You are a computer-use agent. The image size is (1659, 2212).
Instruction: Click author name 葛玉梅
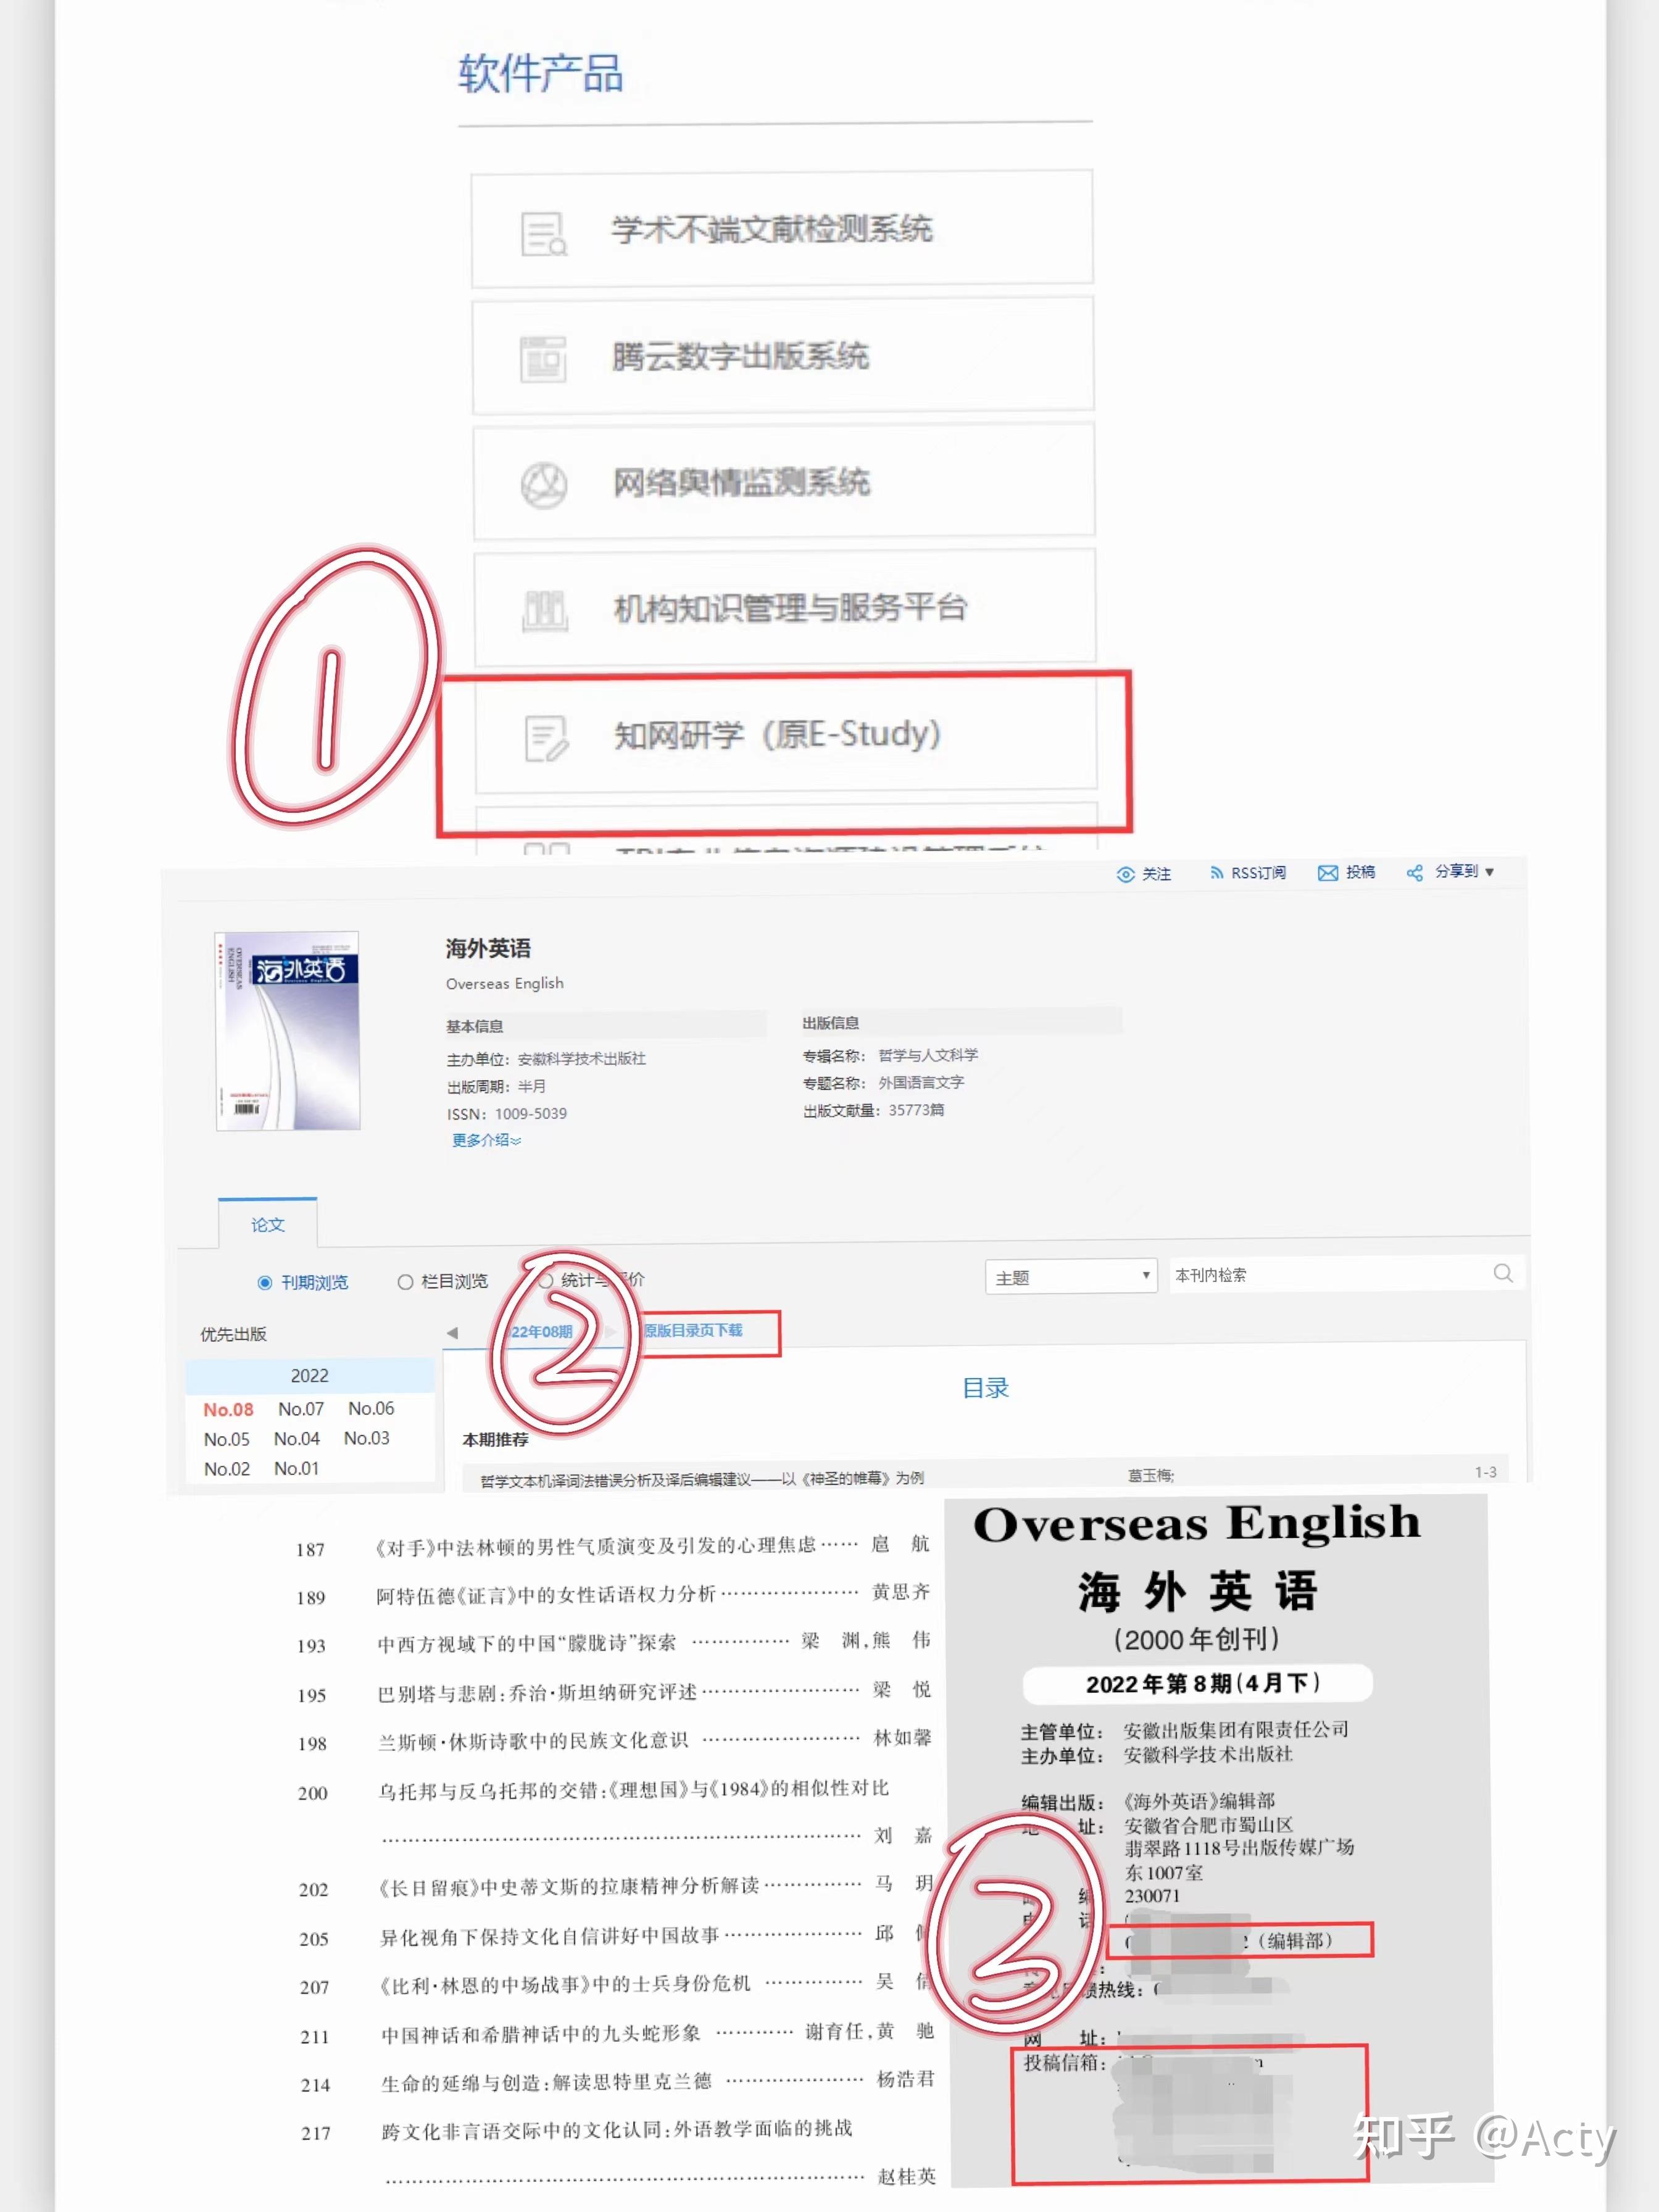click(x=1150, y=1475)
